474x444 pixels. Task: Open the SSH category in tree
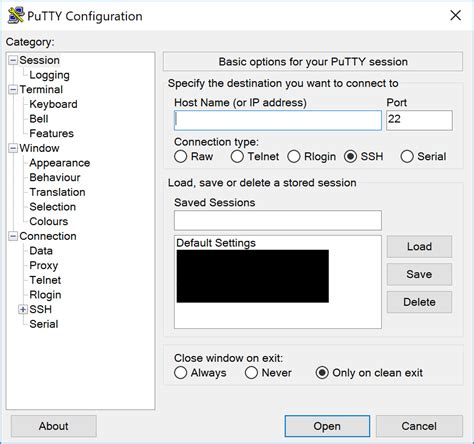tap(41, 310)
